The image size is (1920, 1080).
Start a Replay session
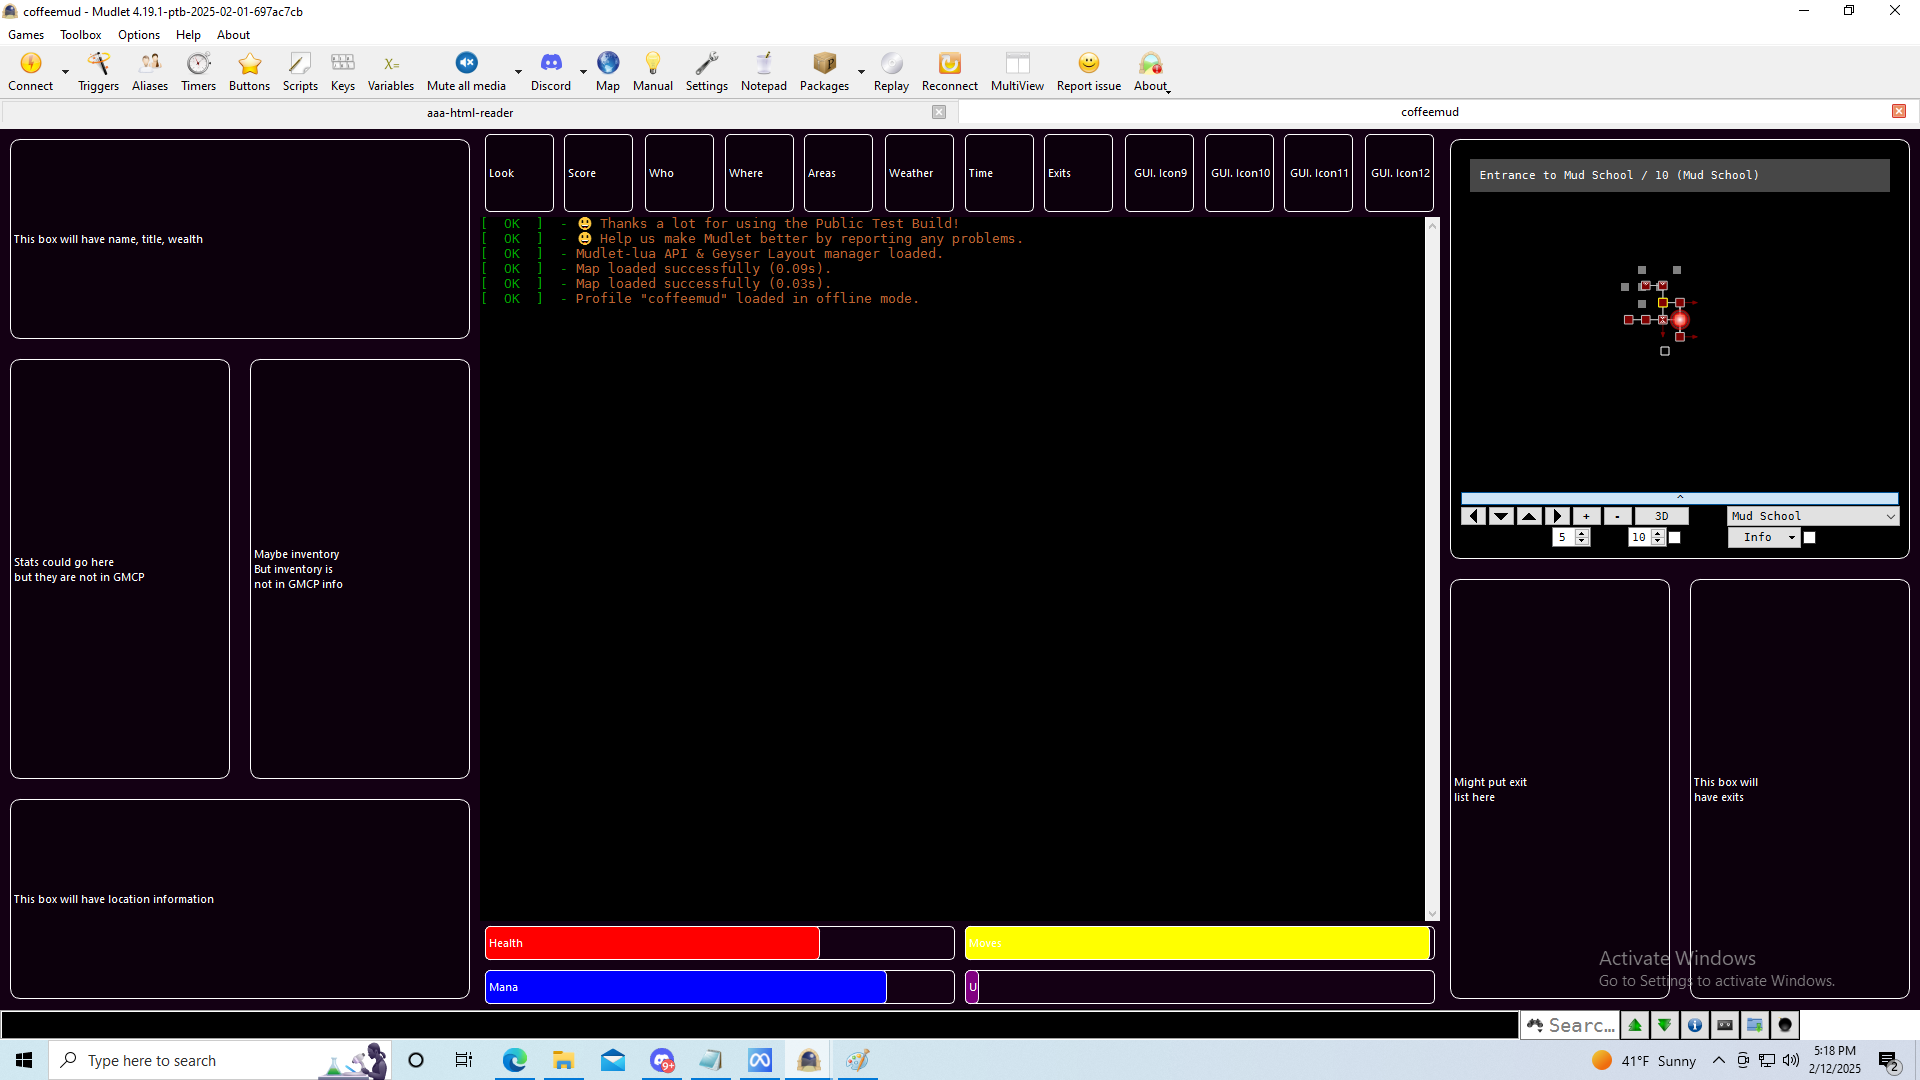890,70
